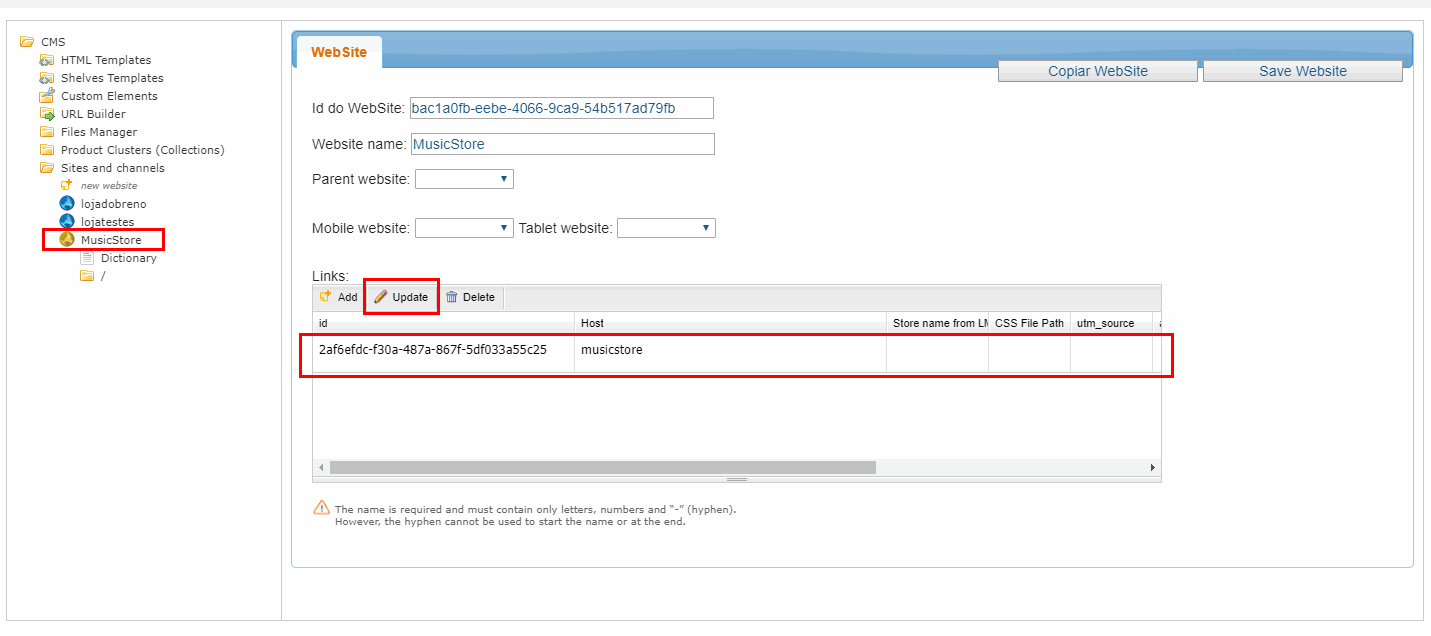Click the Website name input field
The width and height of the screenshot is (1431, 636).
pos(562,144)
